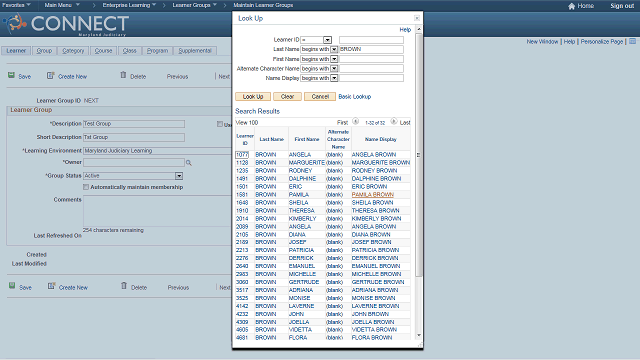This screenshot has width=640, height=360.
Task: Click the top Create New icon
Action: pos(50,76)
